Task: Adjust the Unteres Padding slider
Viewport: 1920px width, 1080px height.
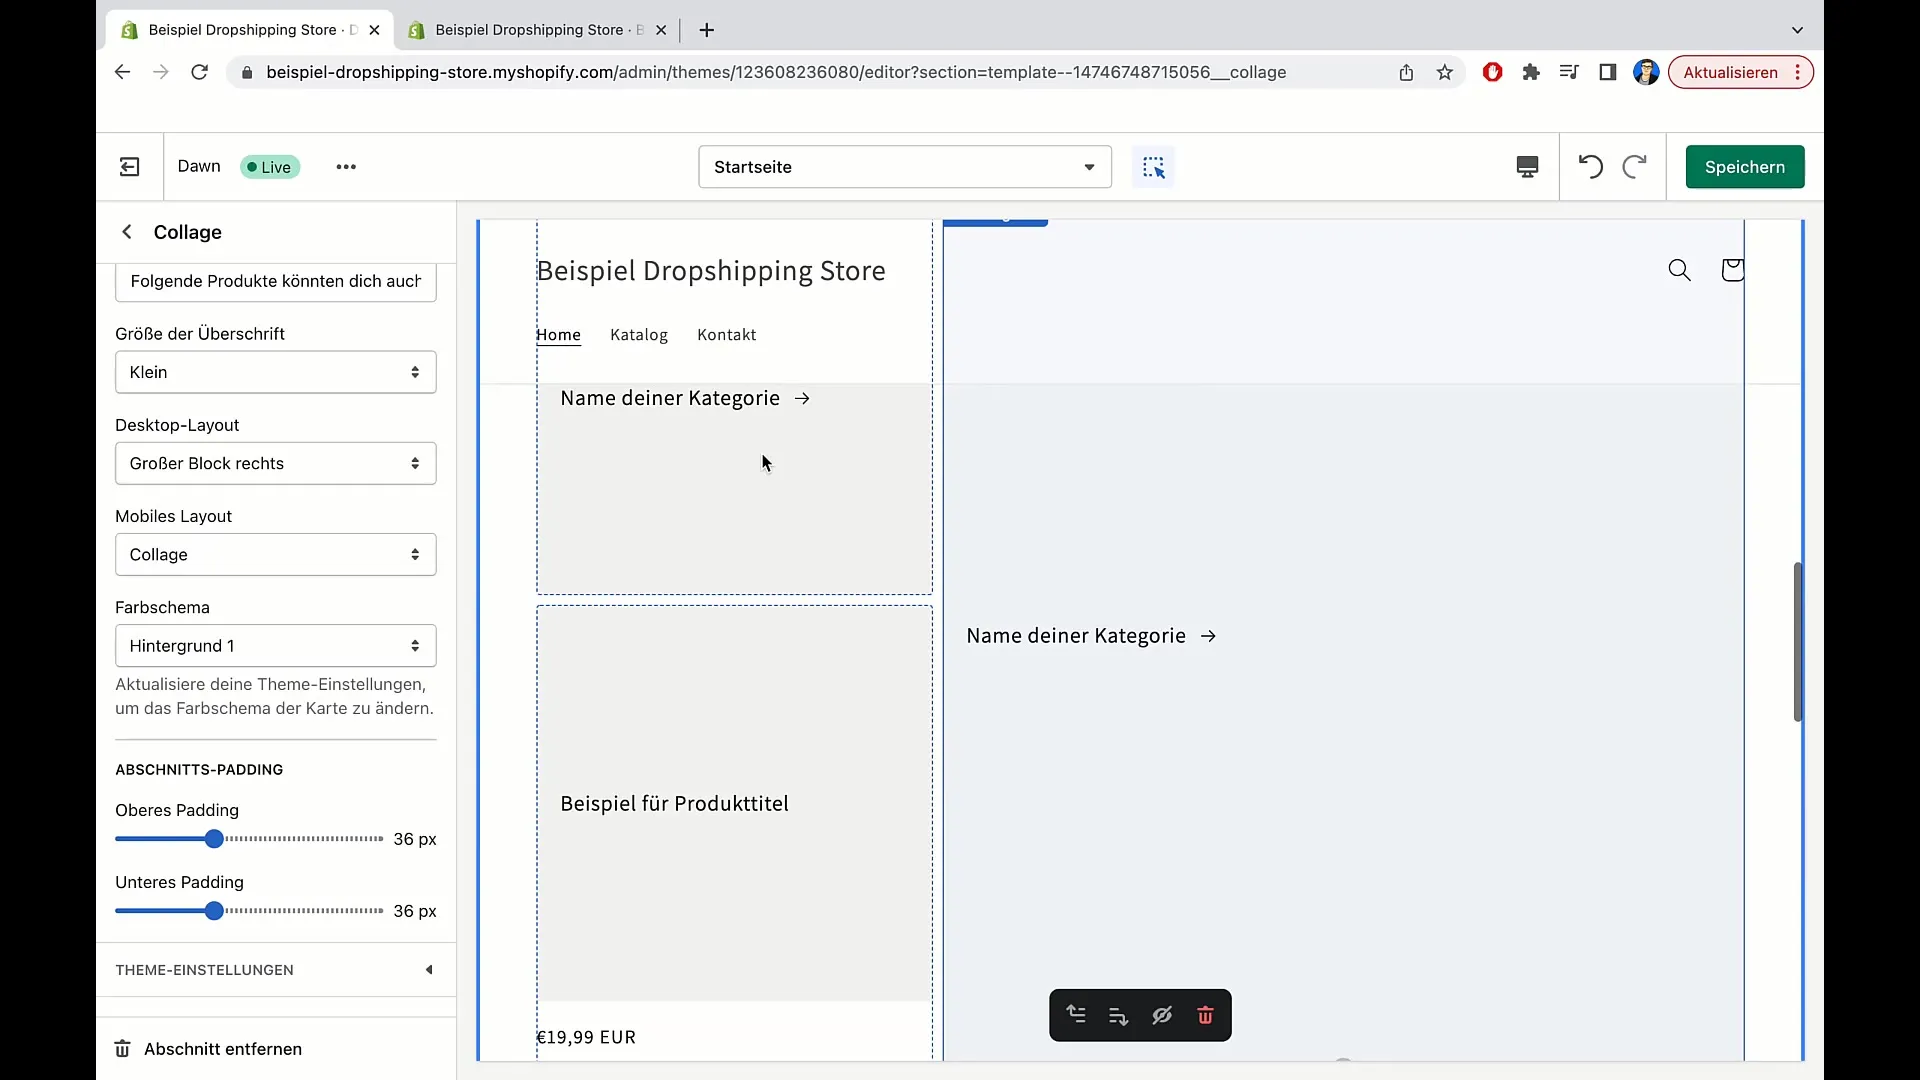Action: (x=214, y=911)
